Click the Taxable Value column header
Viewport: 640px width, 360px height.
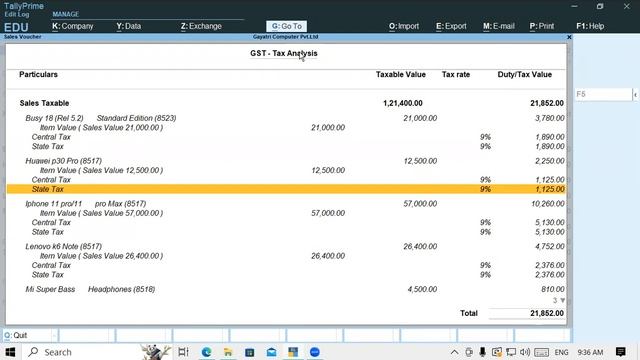[400, 75]
